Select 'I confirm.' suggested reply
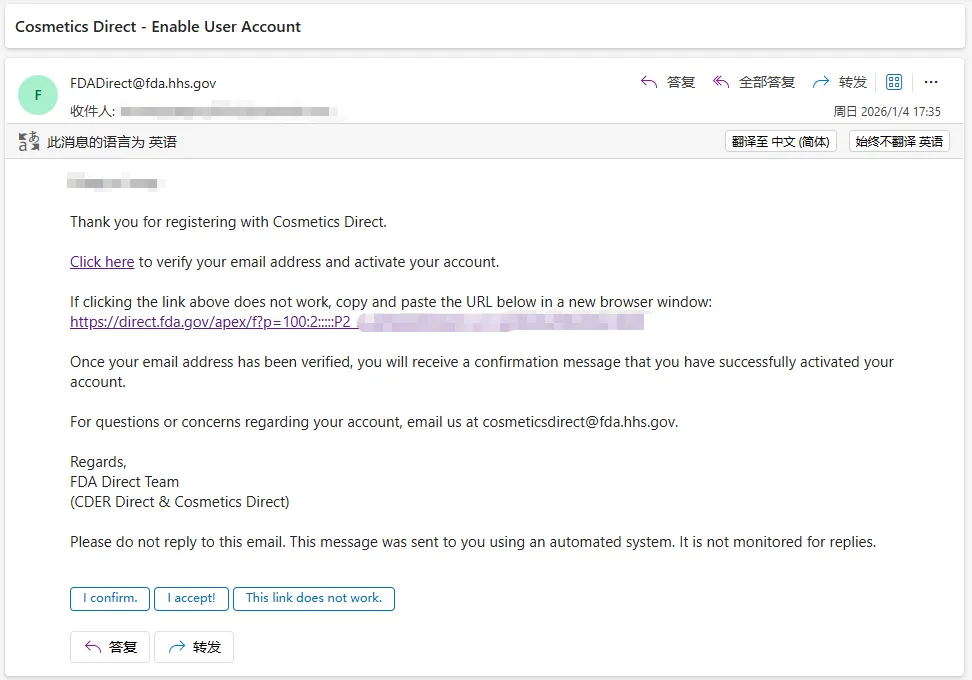 [x=110, y=598]
